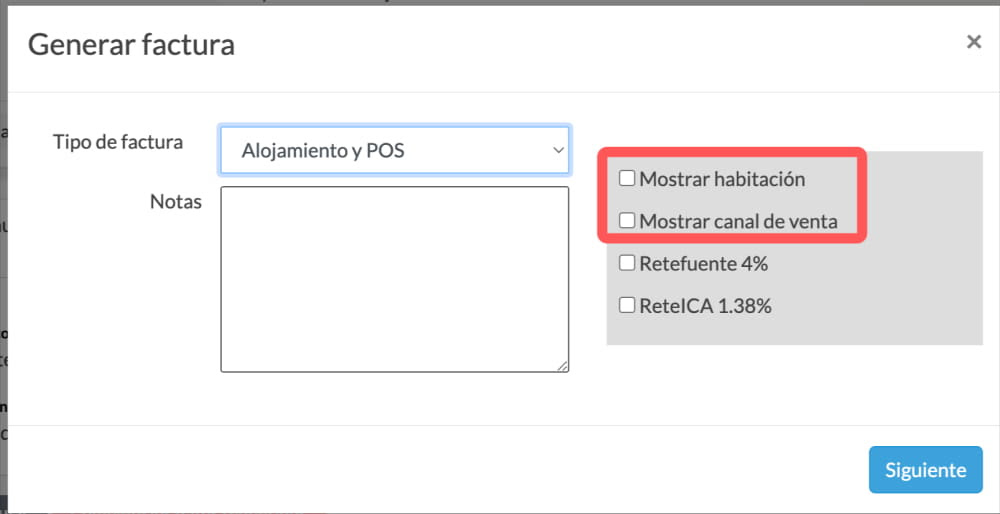Click the Alojamiento y POS selected value
The height and width of the screenshot is (514, 1000).
(x=323, y=151)
